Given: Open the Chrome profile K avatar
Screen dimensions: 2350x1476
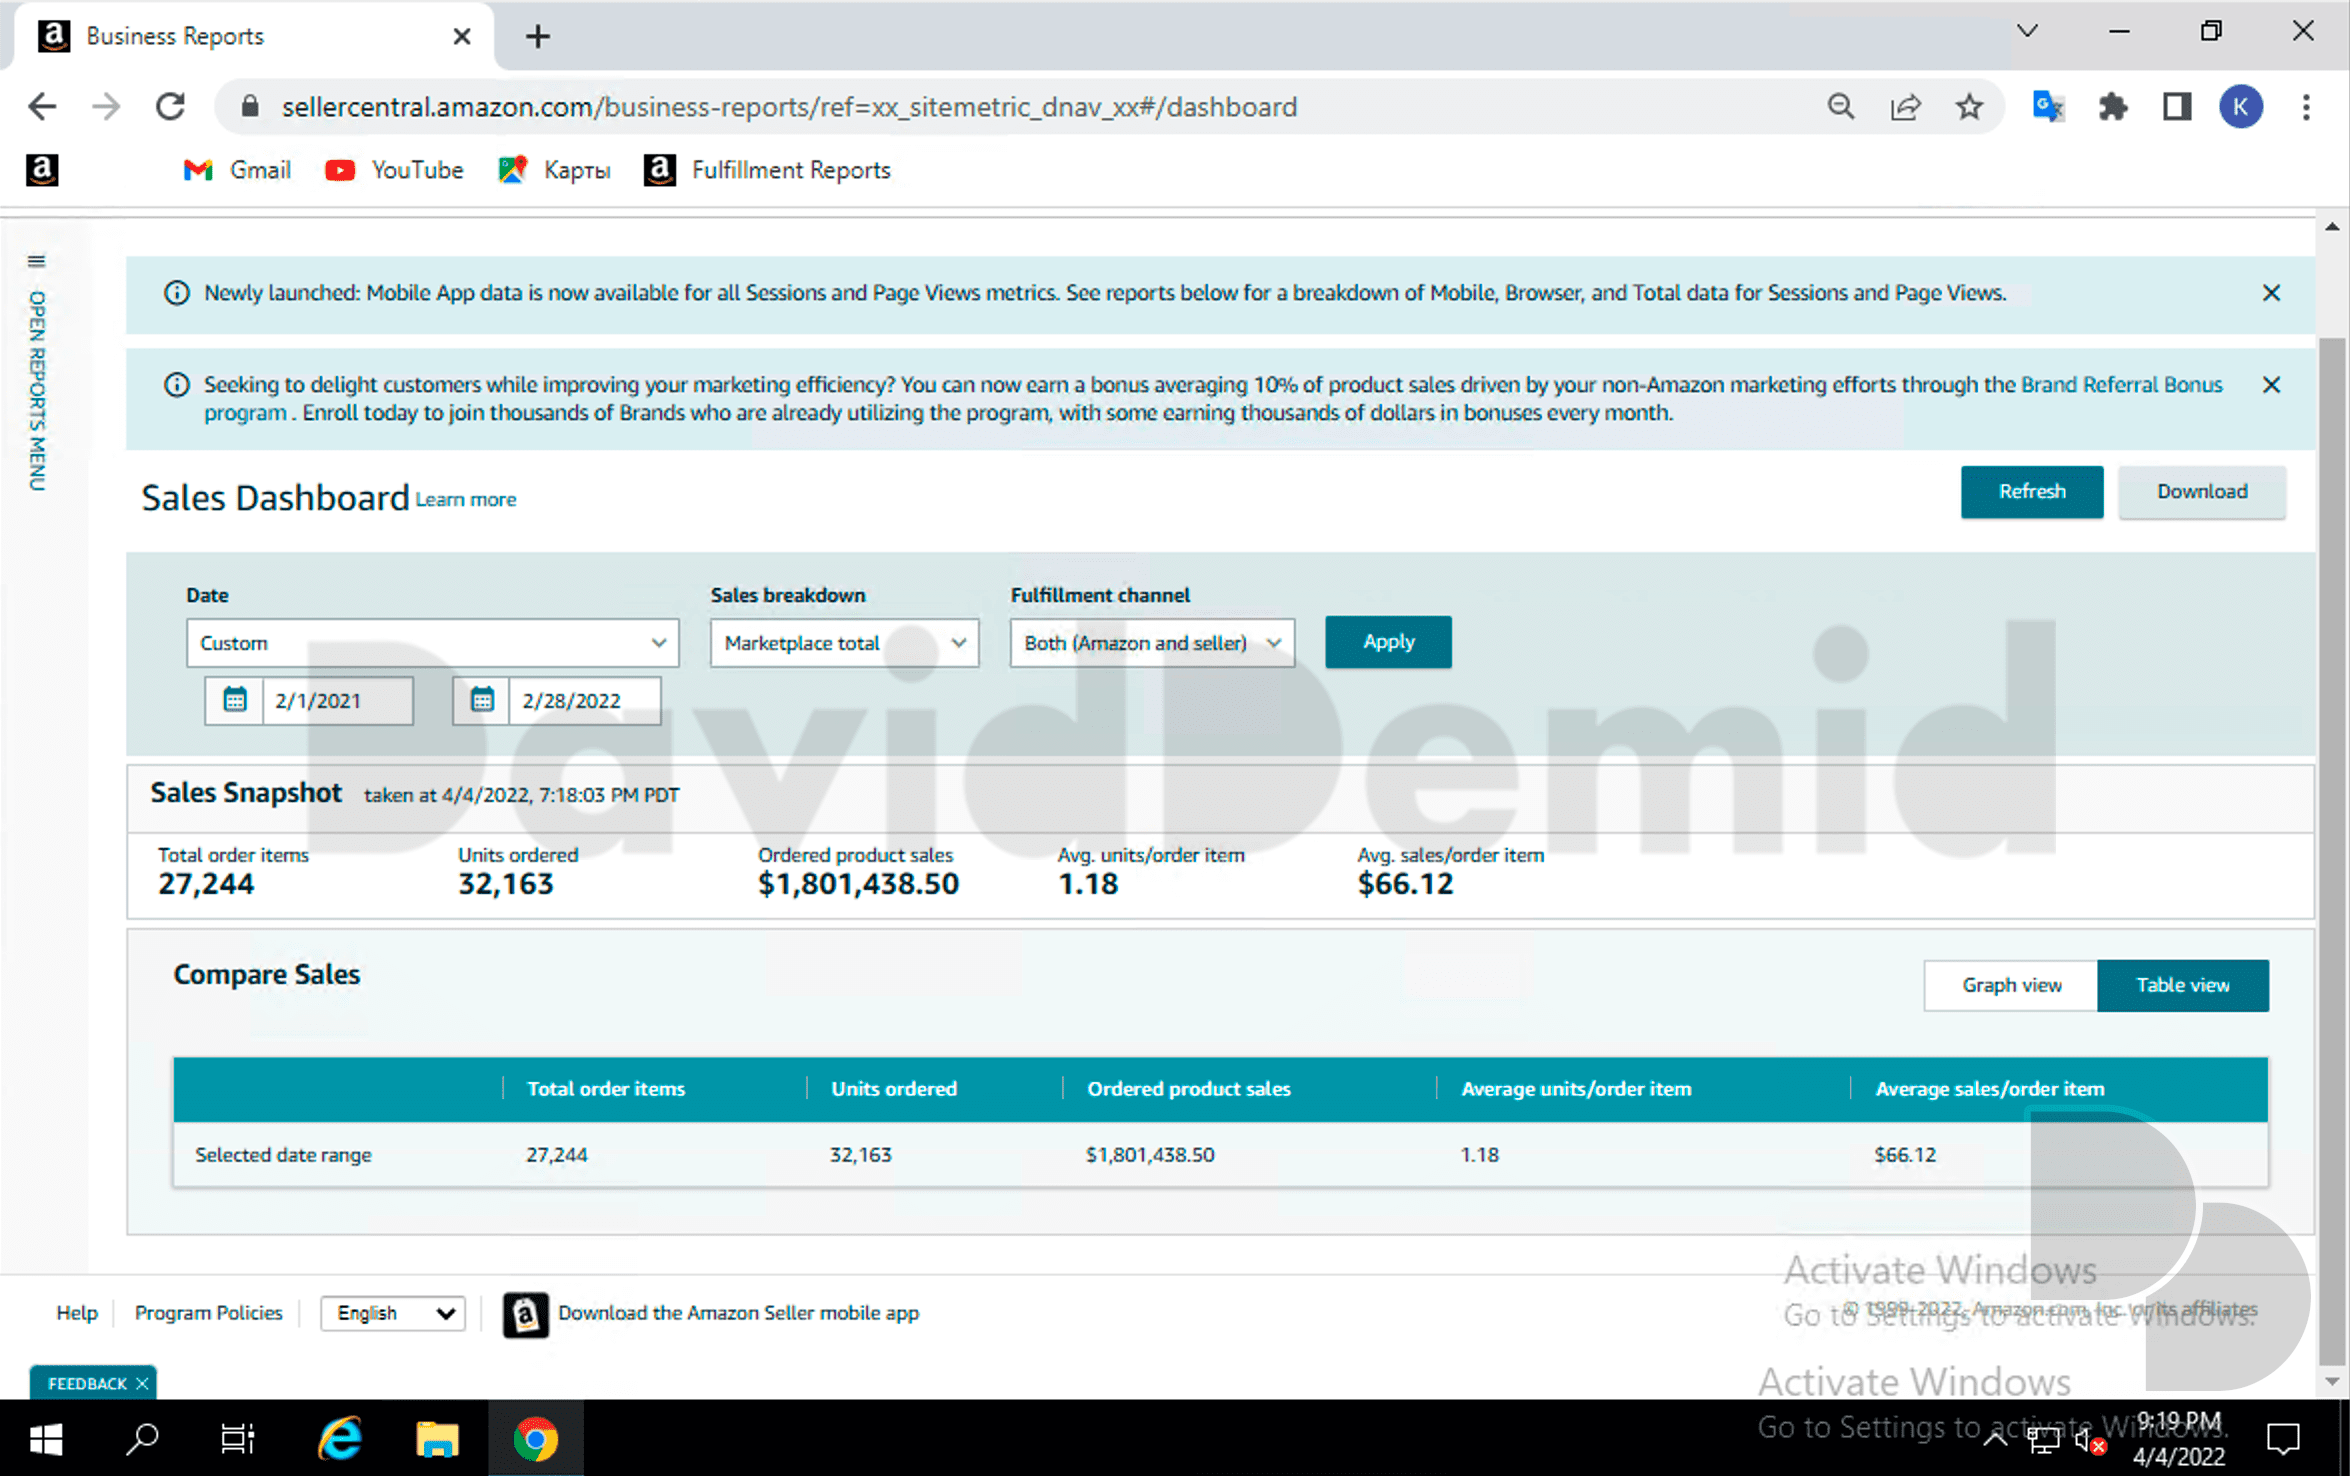Looking at the screenshot, I should [x=2241, y=106].
